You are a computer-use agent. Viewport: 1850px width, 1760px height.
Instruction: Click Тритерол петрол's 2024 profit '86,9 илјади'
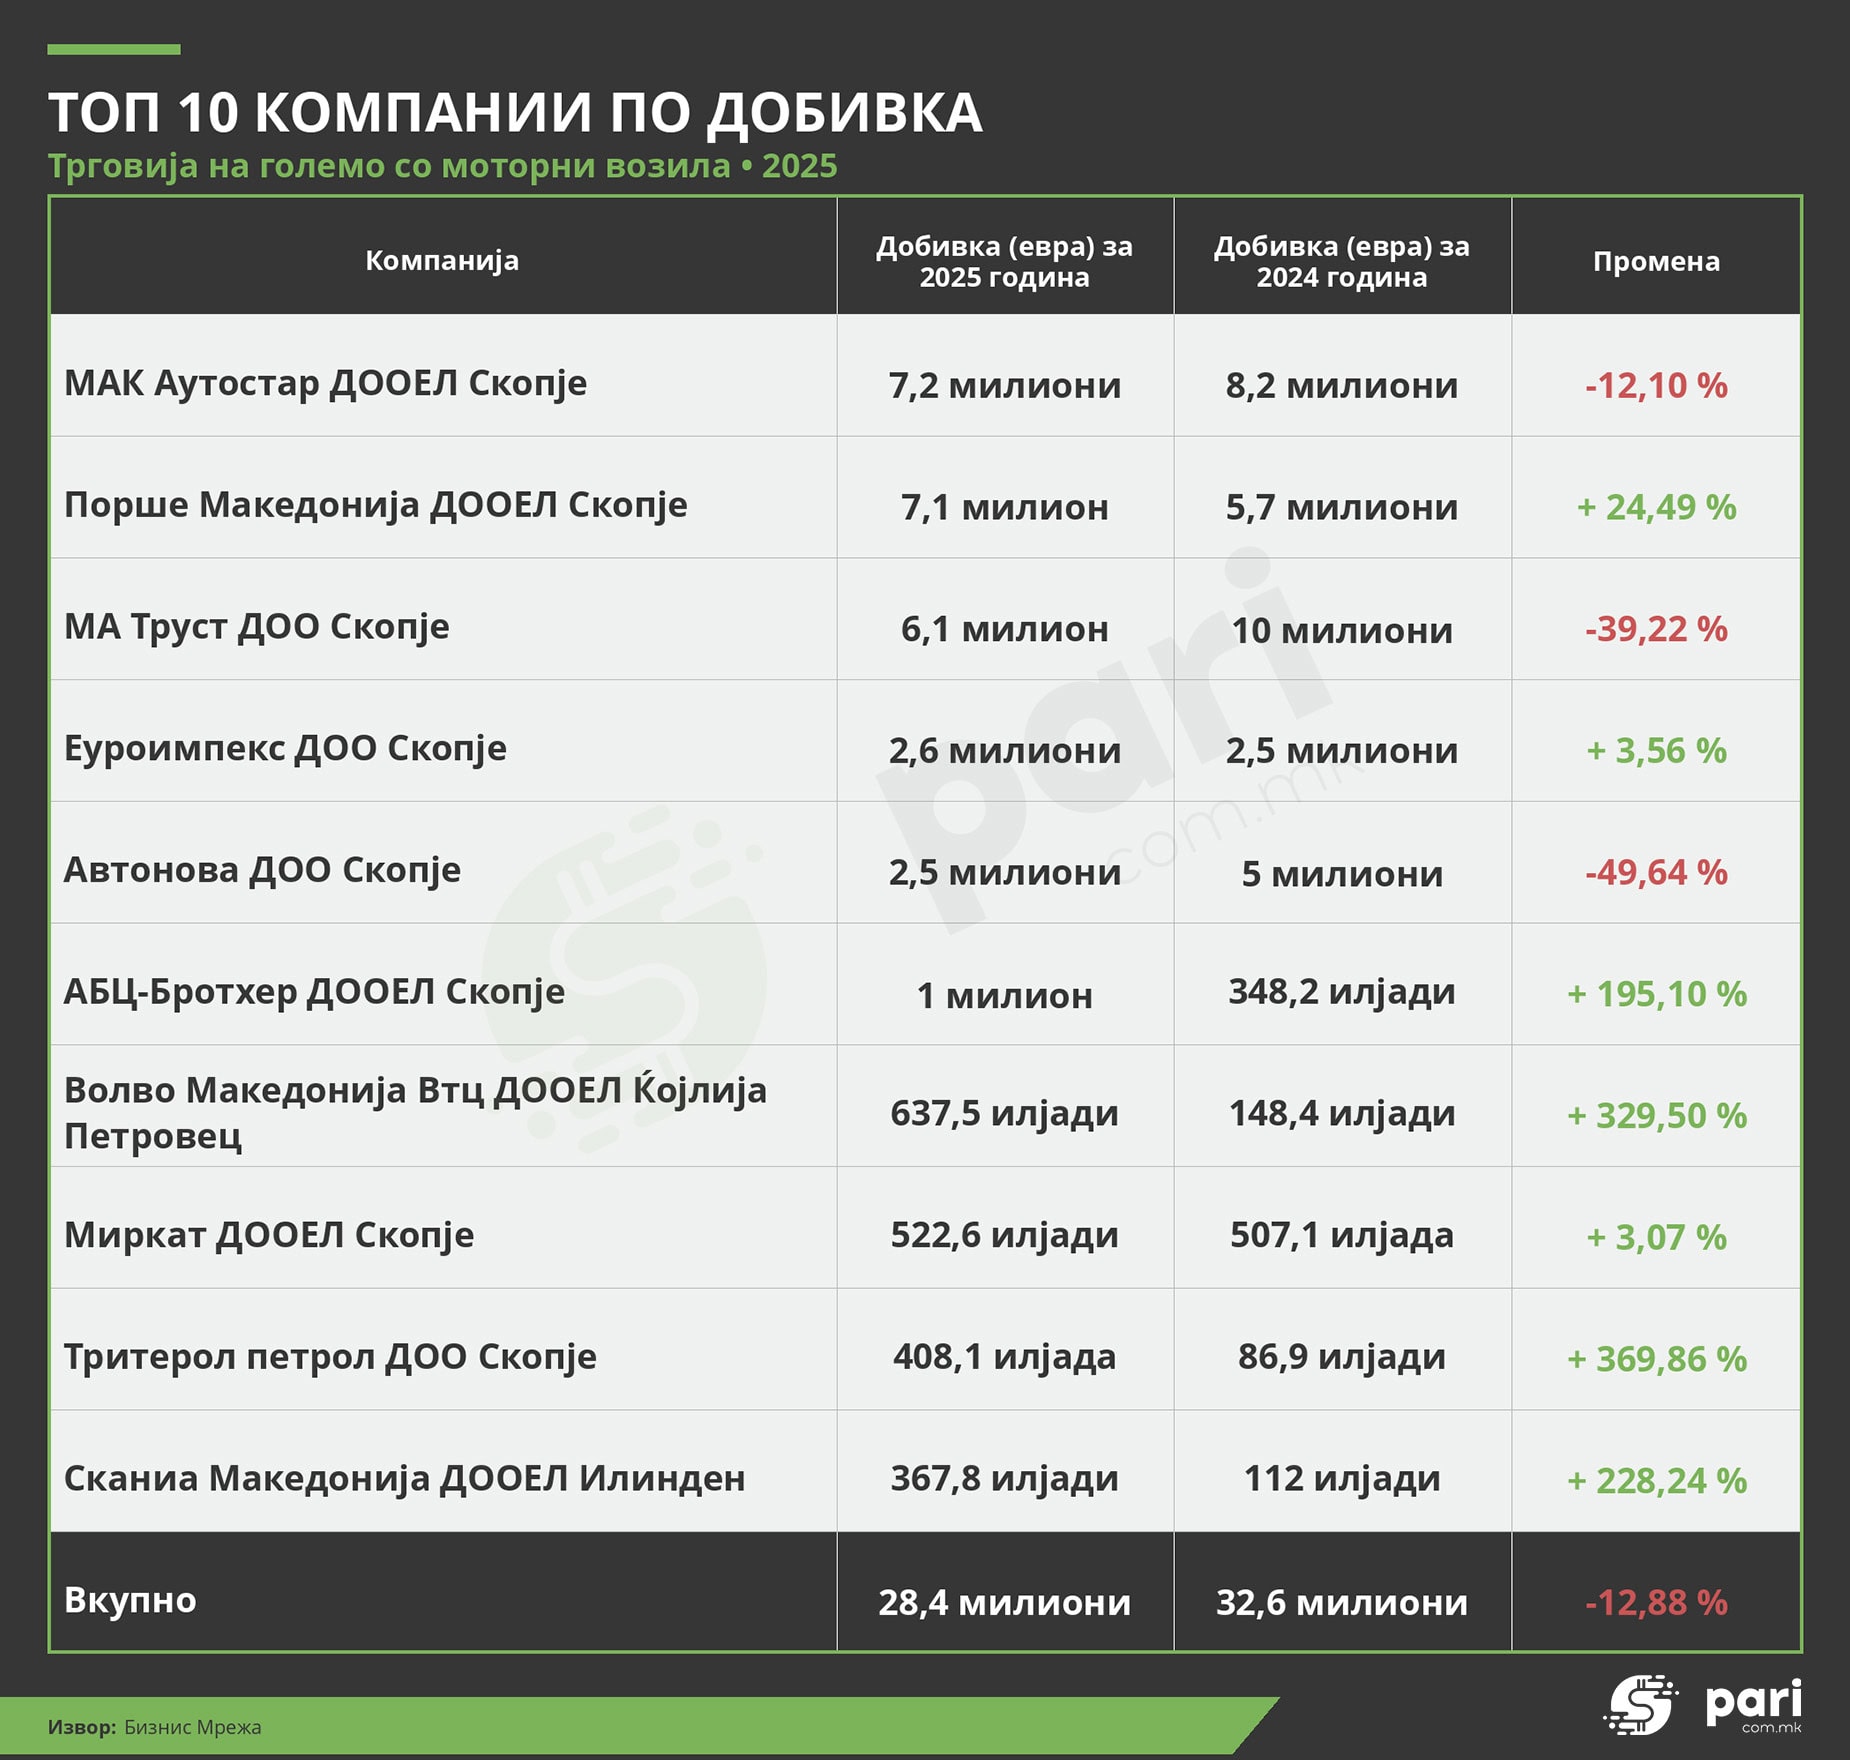tap(1342, 1357)
